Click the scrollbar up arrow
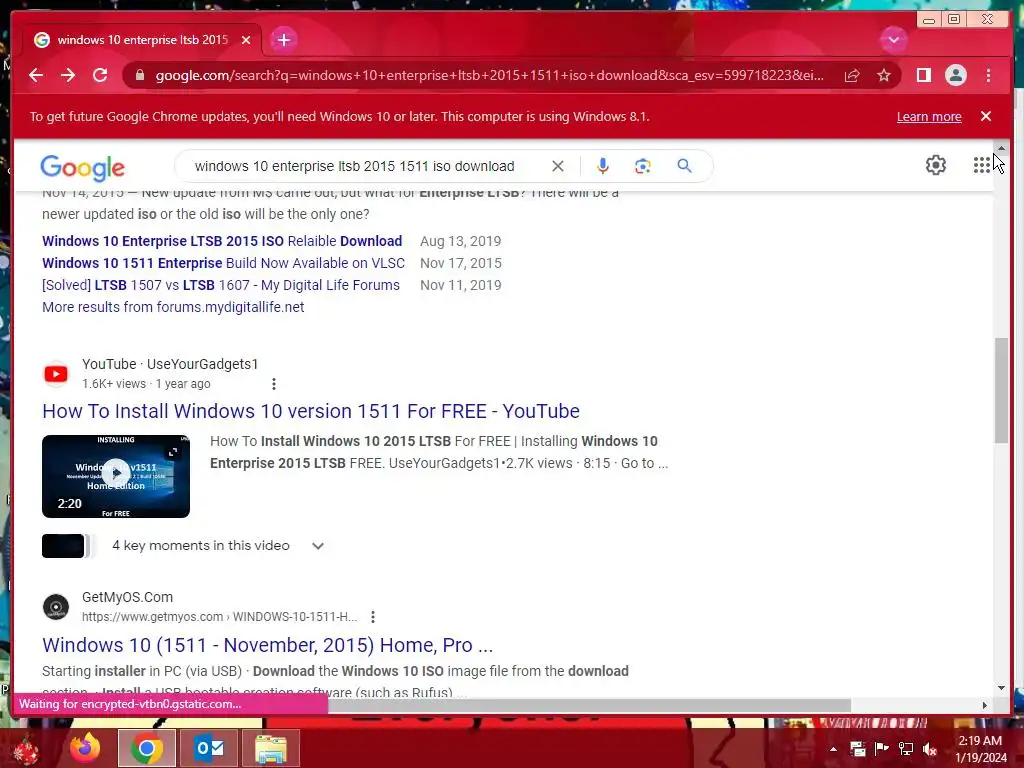 1001,149
